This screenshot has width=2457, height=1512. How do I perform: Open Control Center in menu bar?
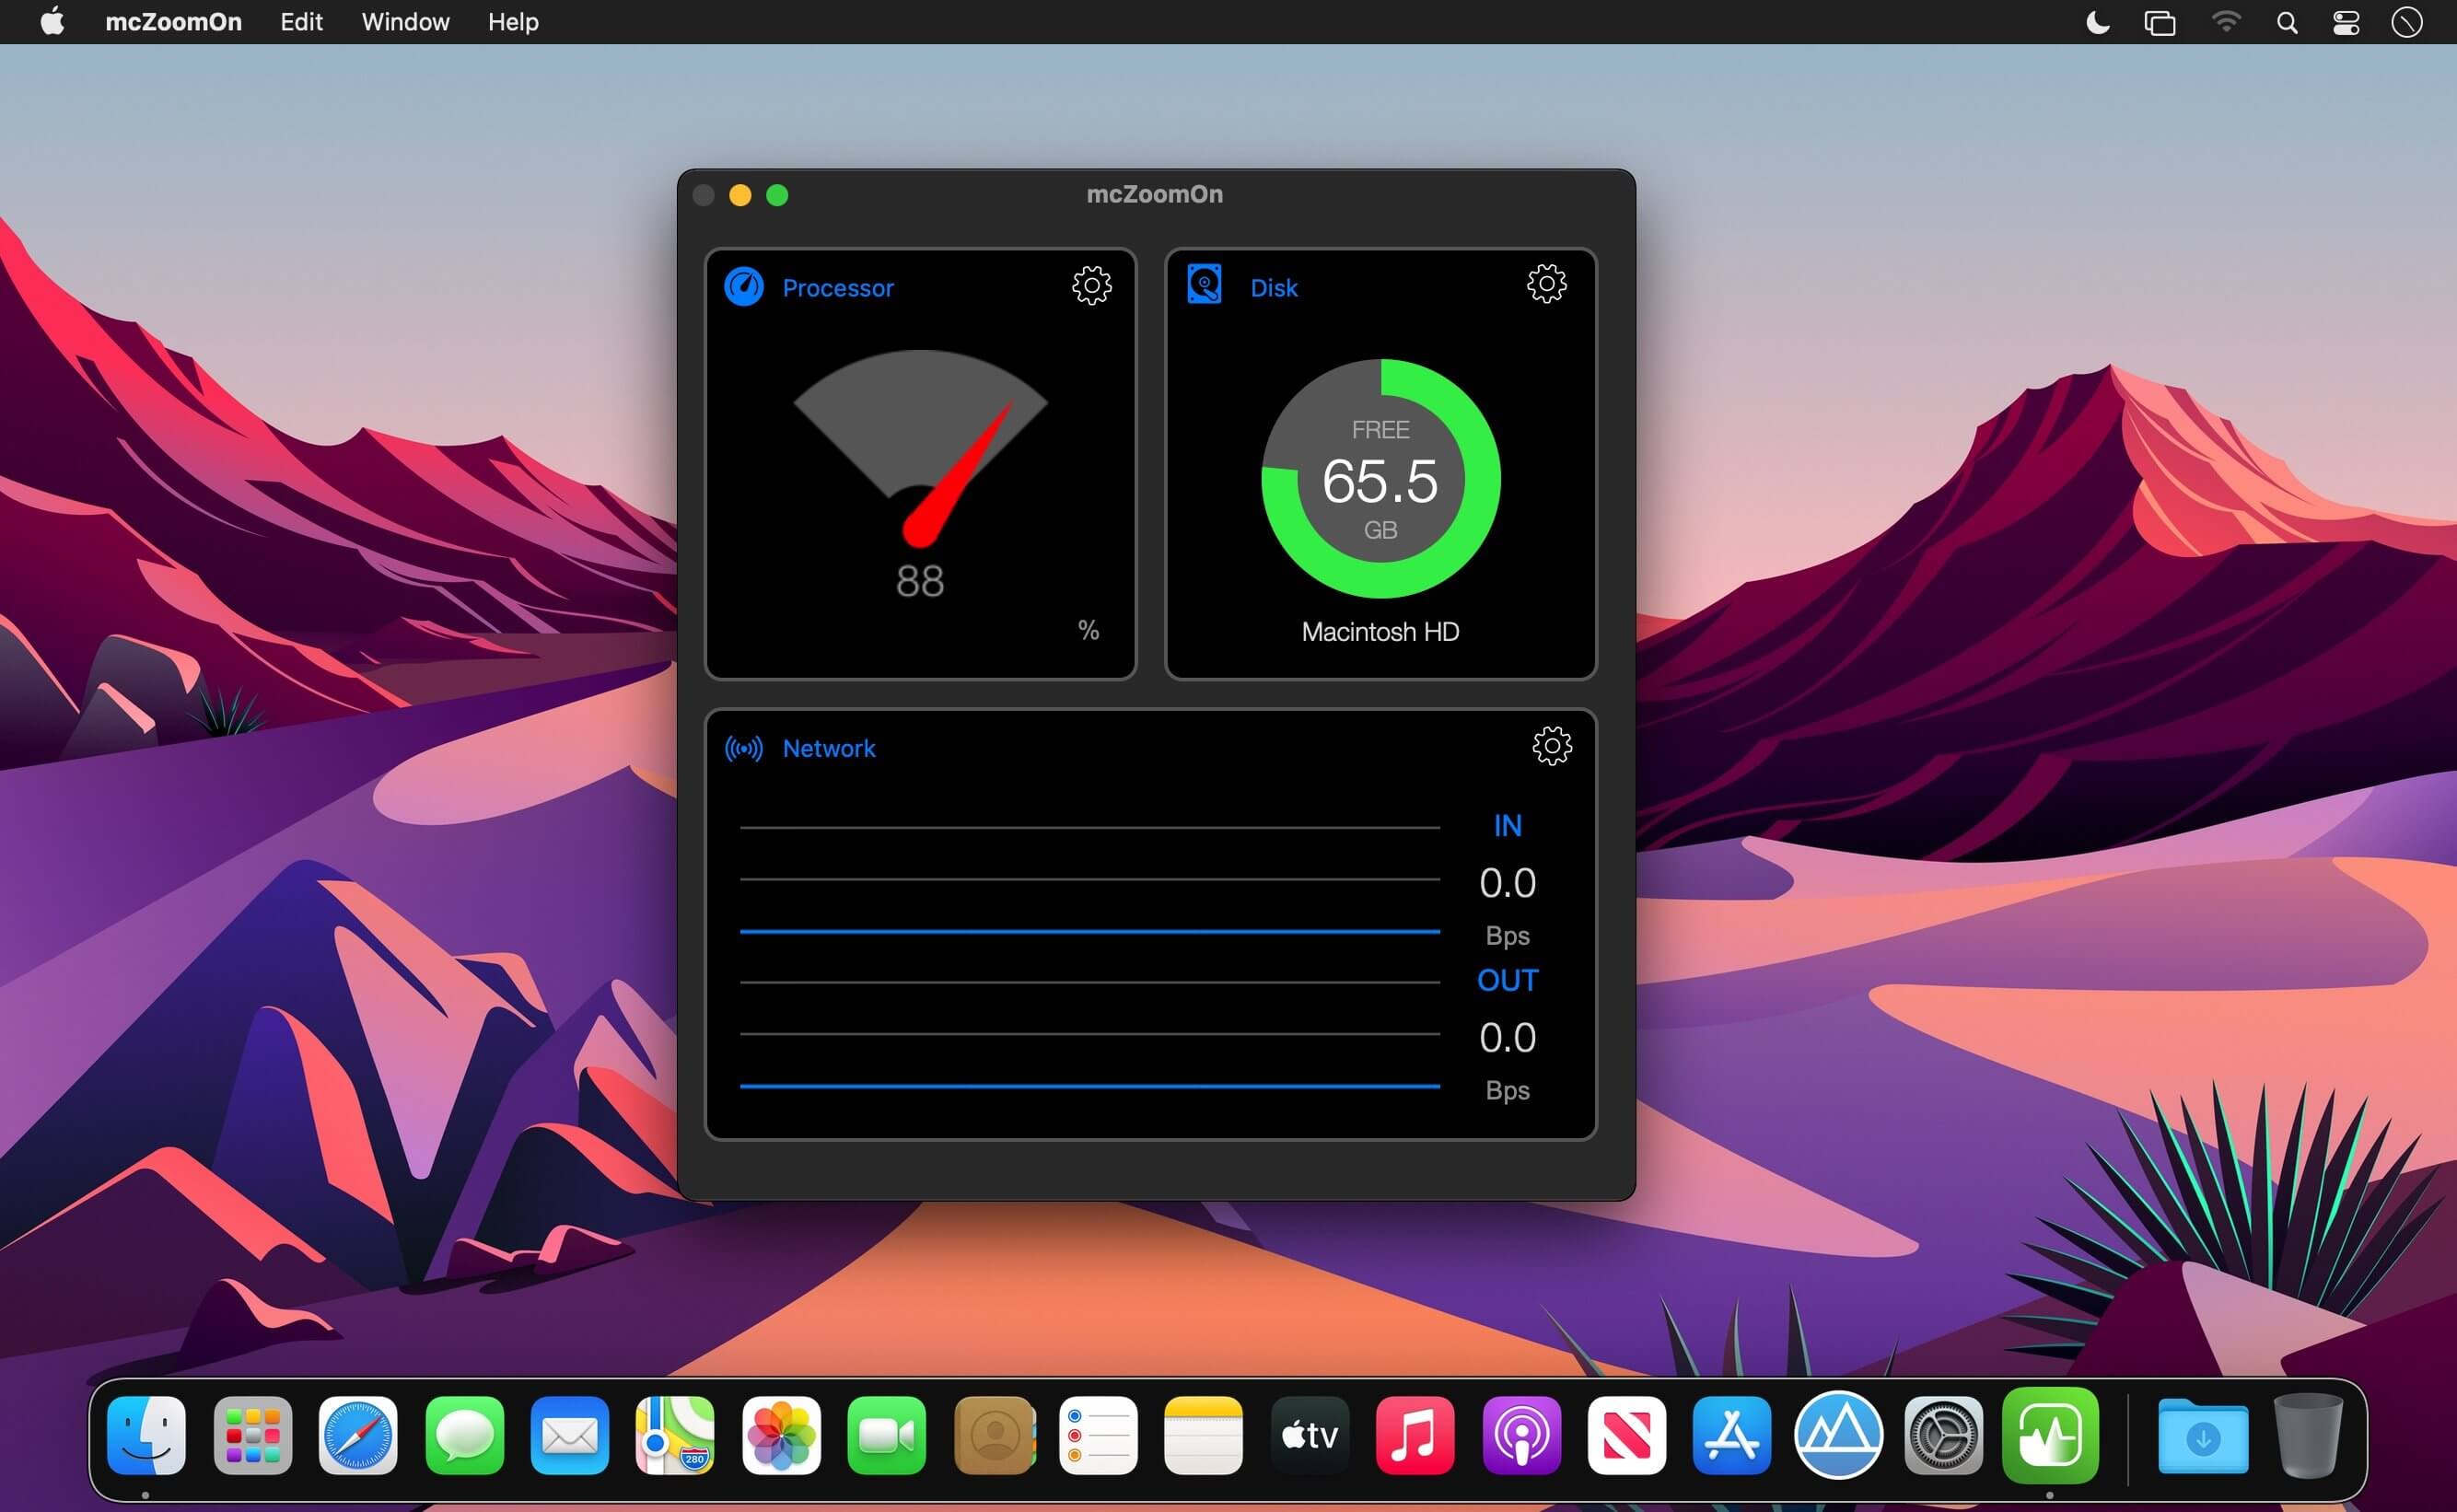click(x=2346, y=22)
